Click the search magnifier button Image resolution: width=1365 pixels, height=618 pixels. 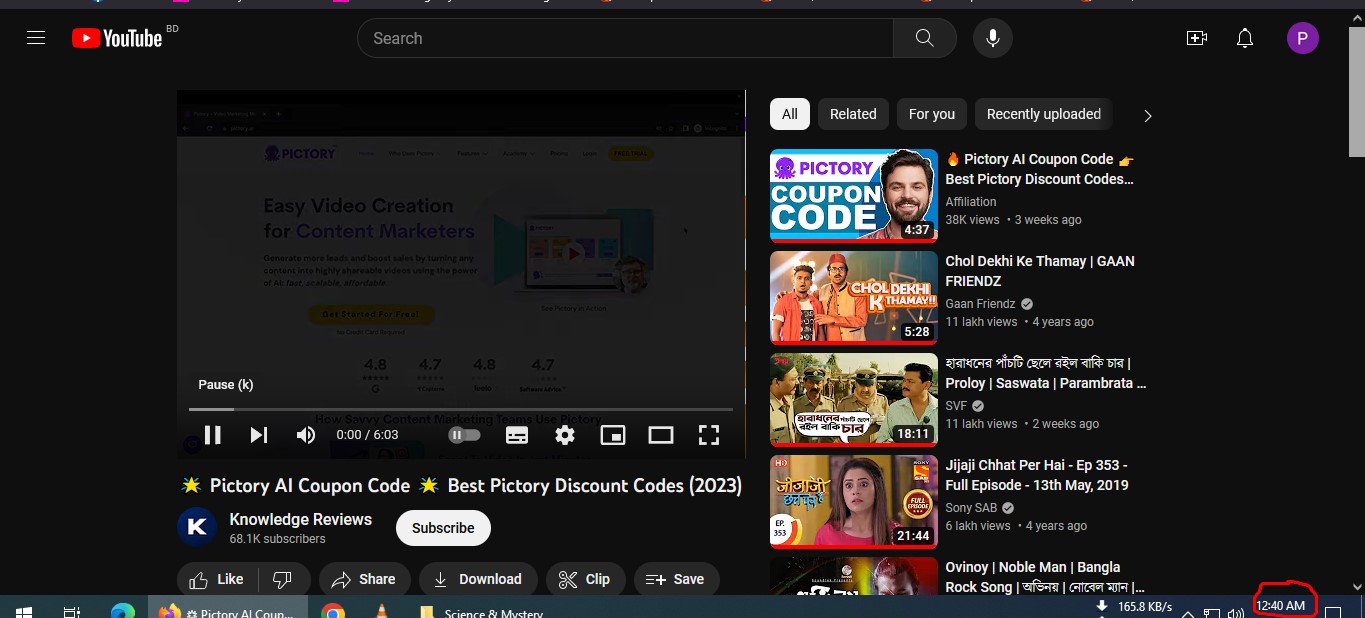click(925, 38)
